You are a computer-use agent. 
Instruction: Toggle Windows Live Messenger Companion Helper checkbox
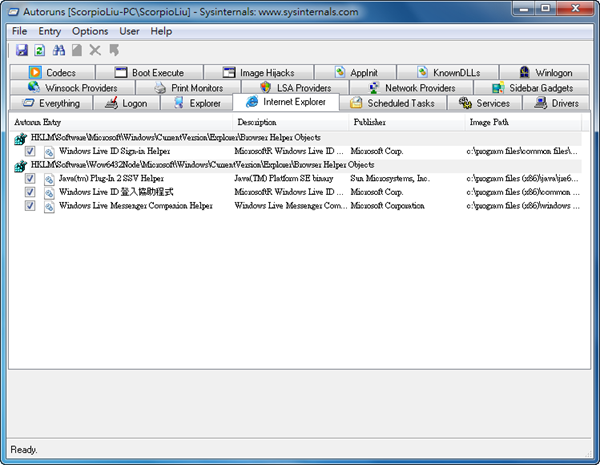click(30, 206)
